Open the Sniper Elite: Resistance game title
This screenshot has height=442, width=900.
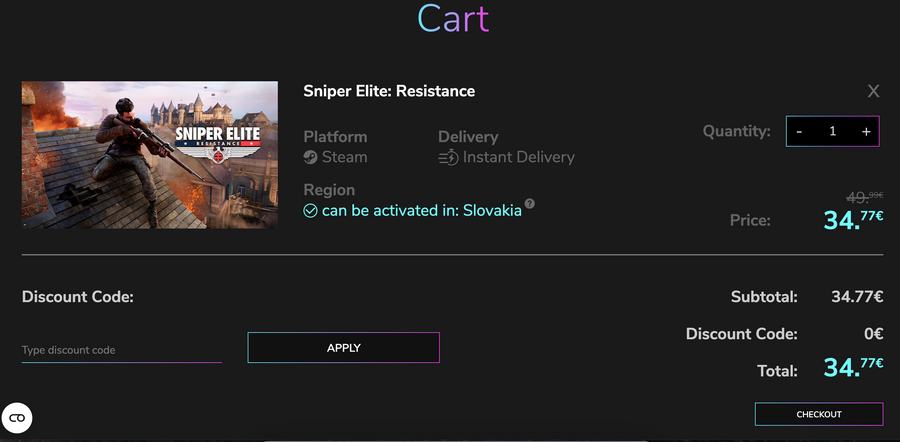click(389, 91)
